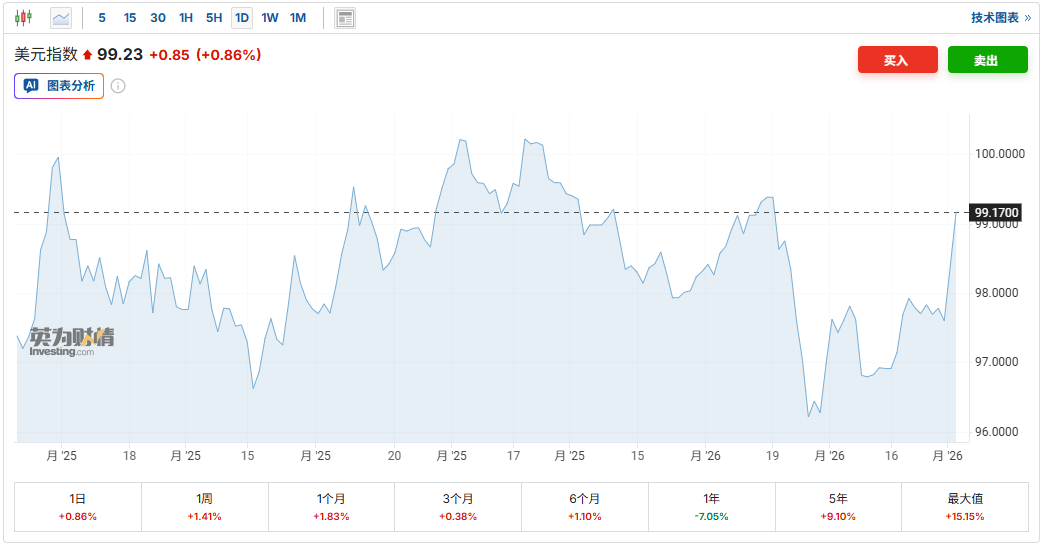
Task: Switch to candlestick chart type
Action: click(23, 18)
